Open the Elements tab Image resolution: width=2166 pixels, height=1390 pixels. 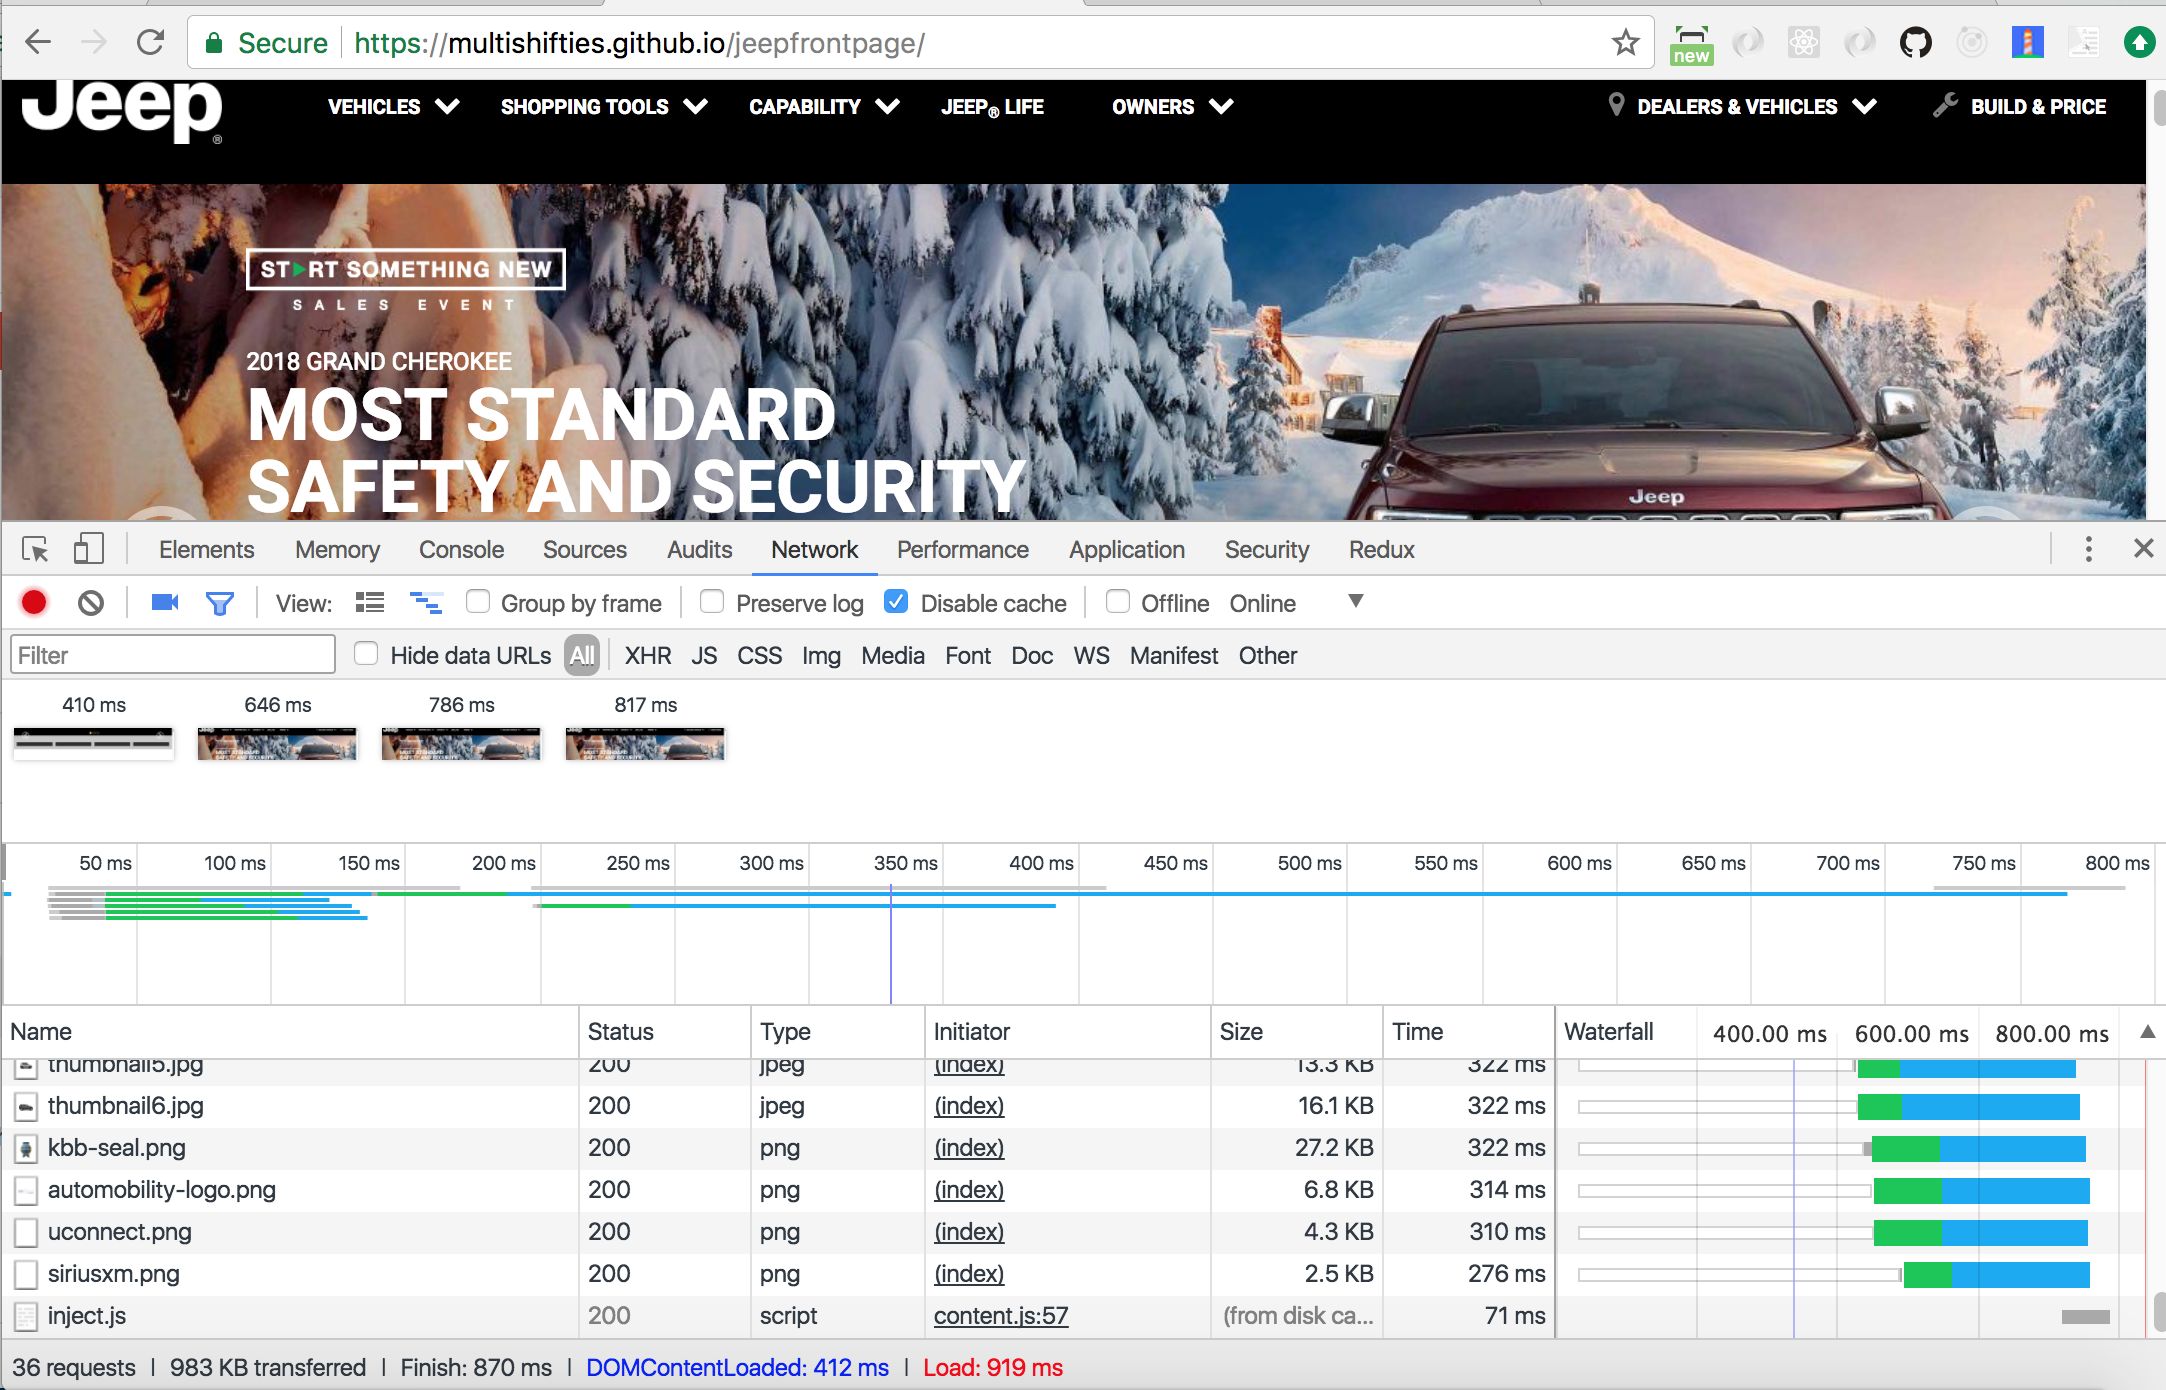206,549
